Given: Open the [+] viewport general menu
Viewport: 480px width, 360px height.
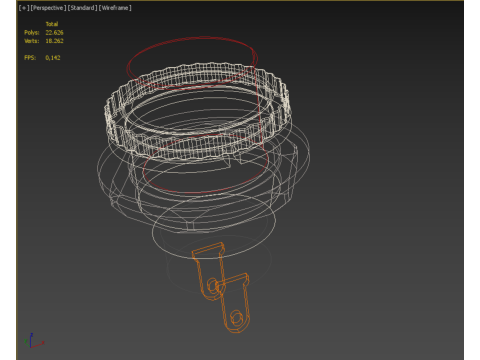Looking at the screenshot, I should [24, 8].
